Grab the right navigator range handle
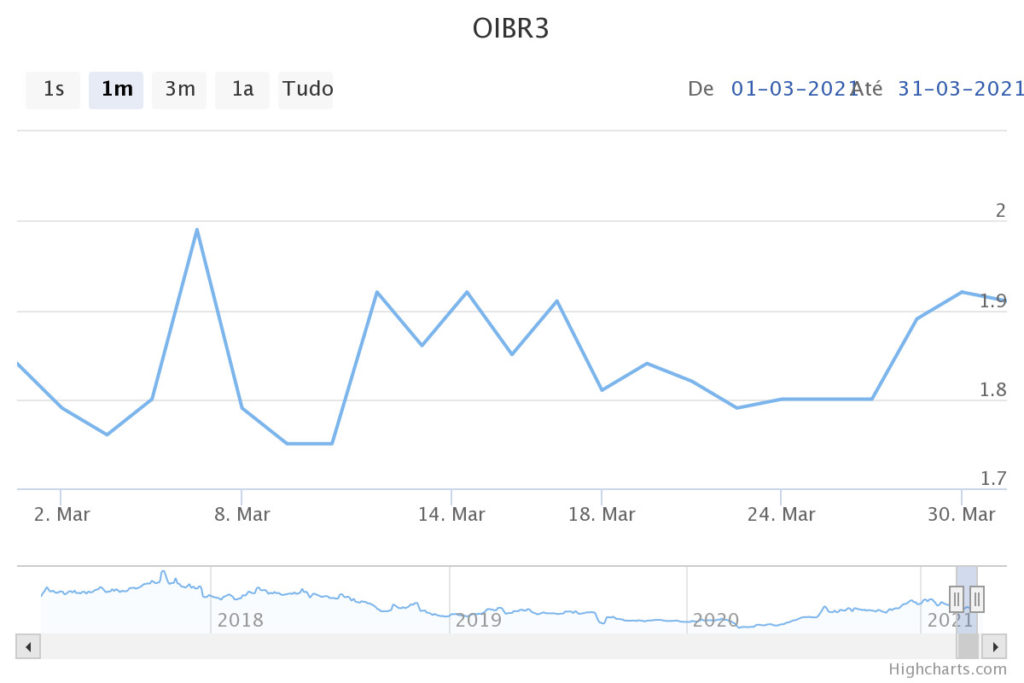This screenshot has width=1024, height=683. [x=977, y=599]
